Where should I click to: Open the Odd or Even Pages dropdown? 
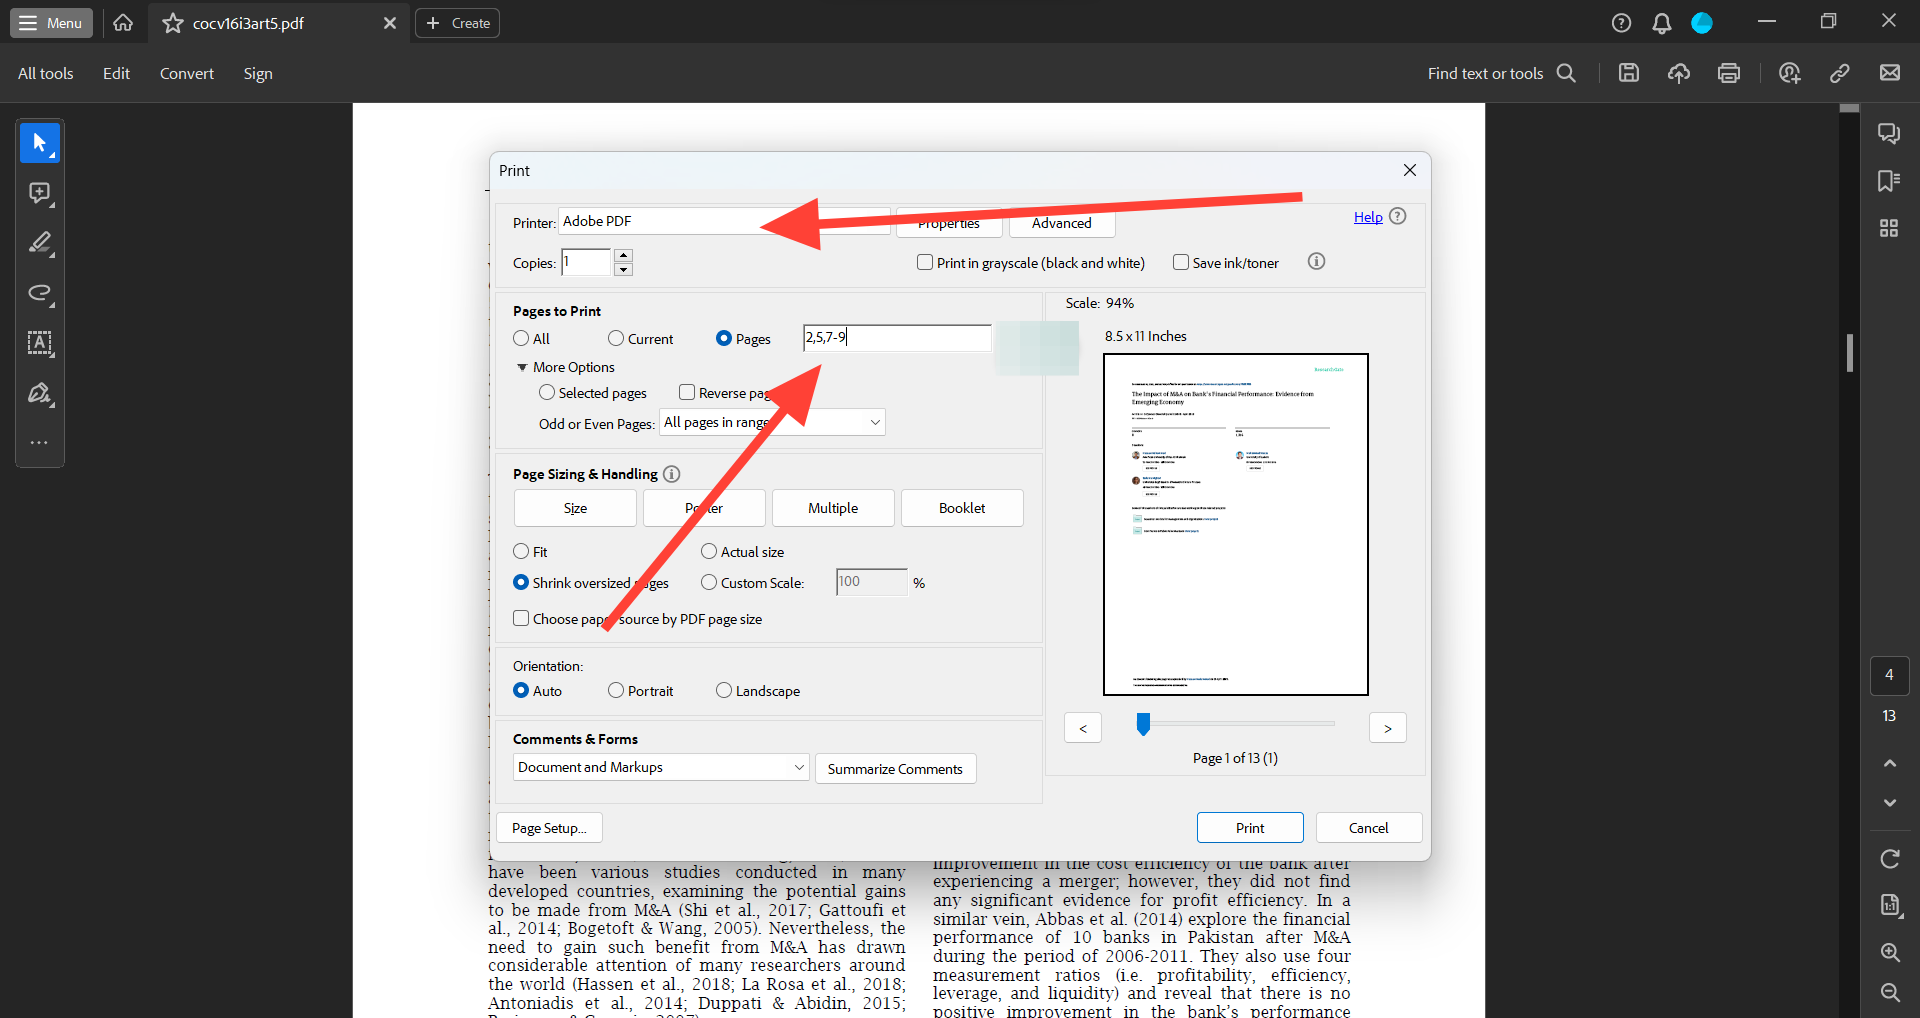[771, 422]
